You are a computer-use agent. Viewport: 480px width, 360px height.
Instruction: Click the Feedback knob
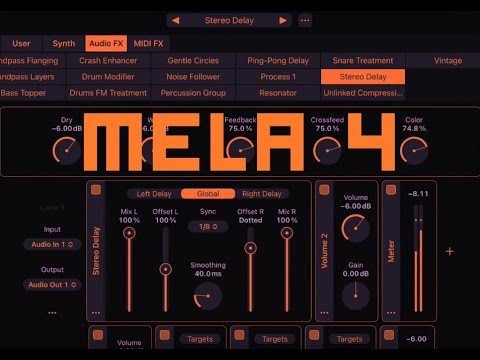[240, 150]
